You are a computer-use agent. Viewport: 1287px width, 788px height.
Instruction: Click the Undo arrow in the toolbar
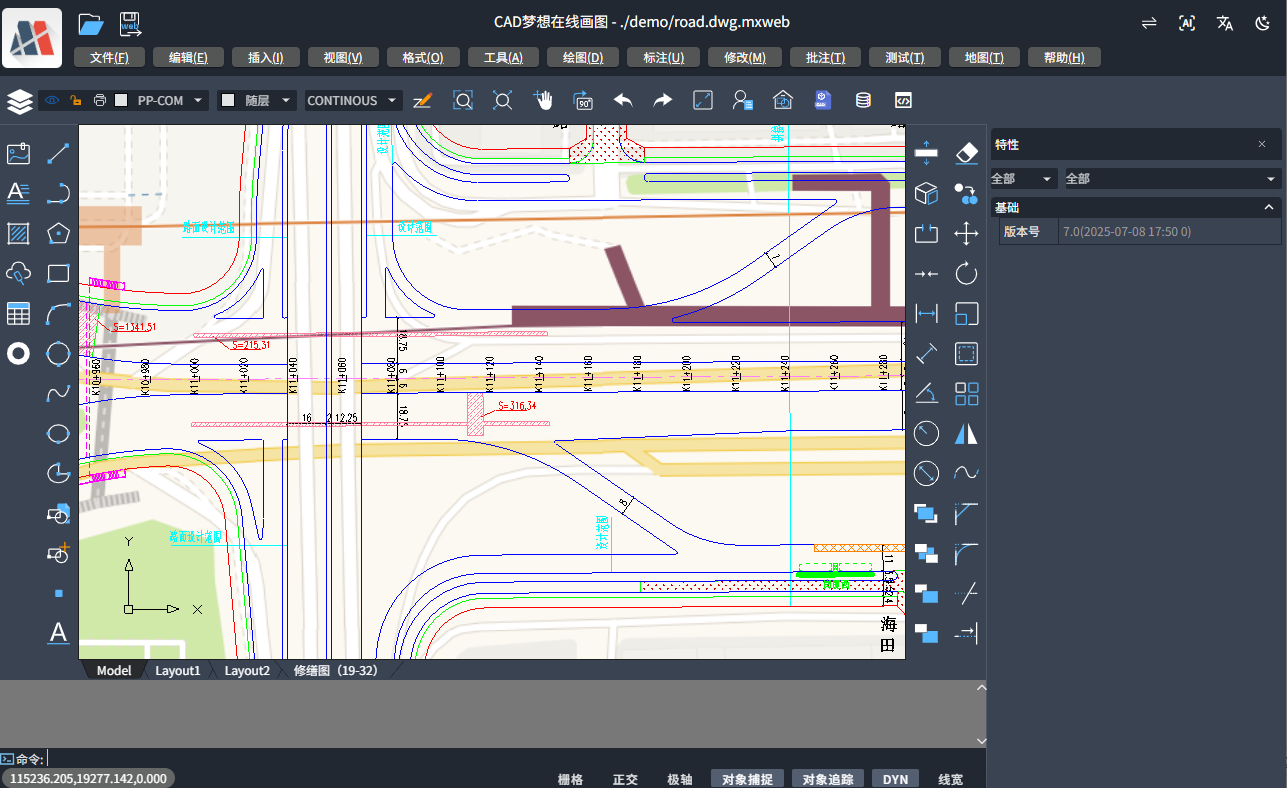622,100
